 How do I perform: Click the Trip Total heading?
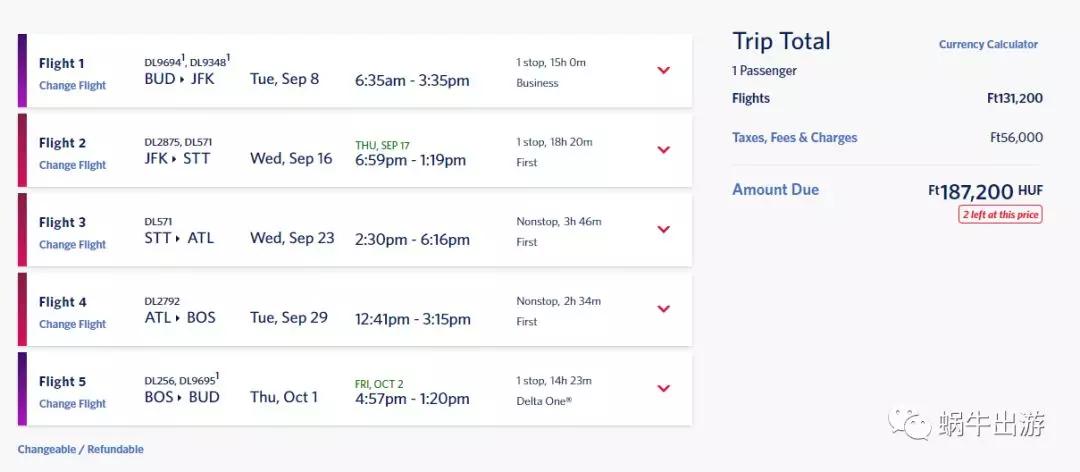[x=781, y=42]
